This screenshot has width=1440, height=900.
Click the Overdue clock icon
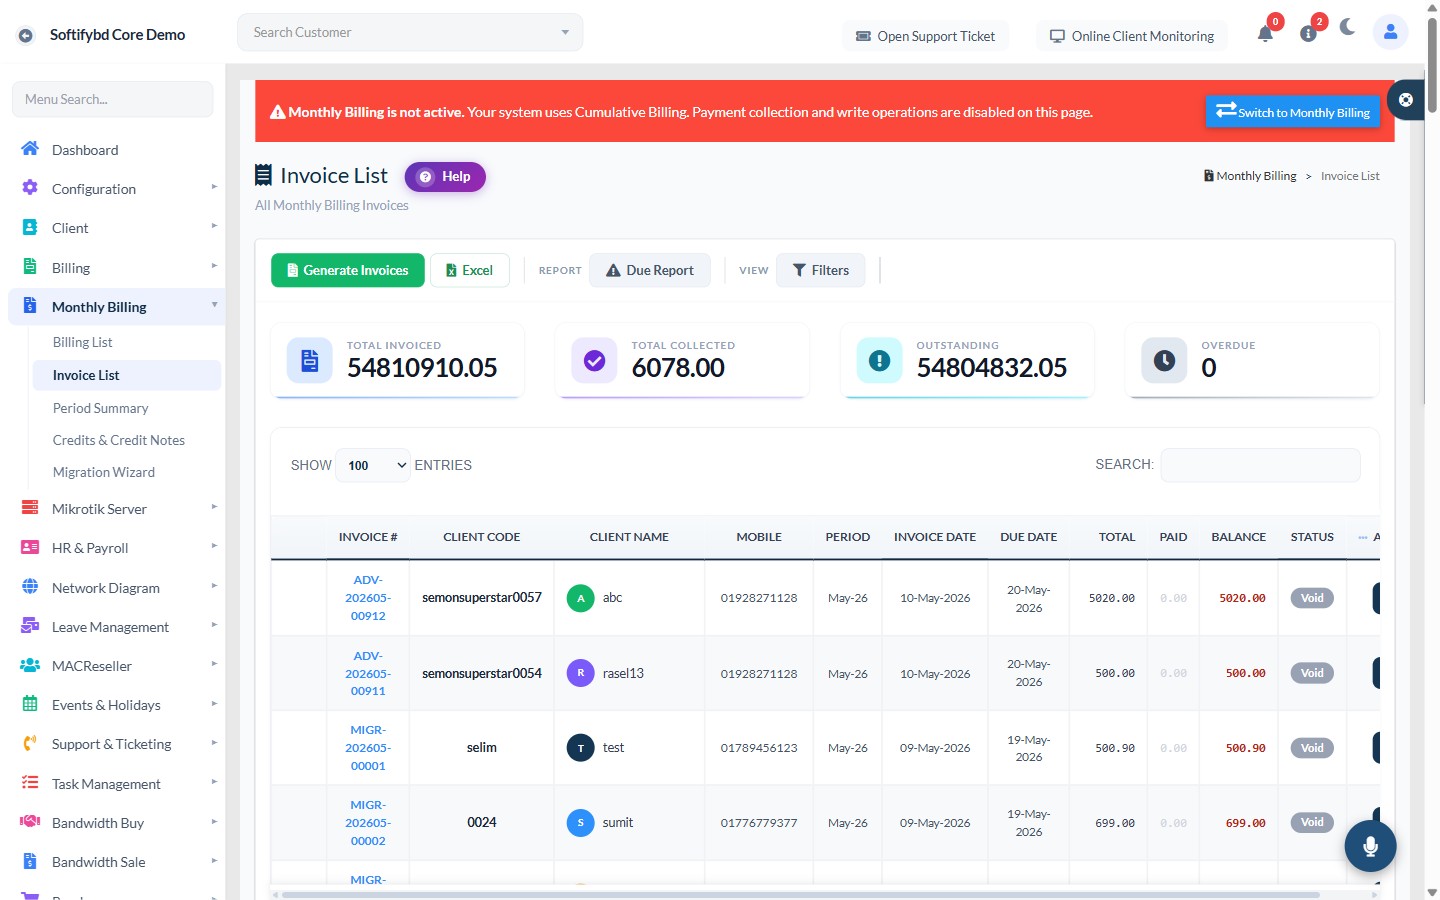(1164, 360)
